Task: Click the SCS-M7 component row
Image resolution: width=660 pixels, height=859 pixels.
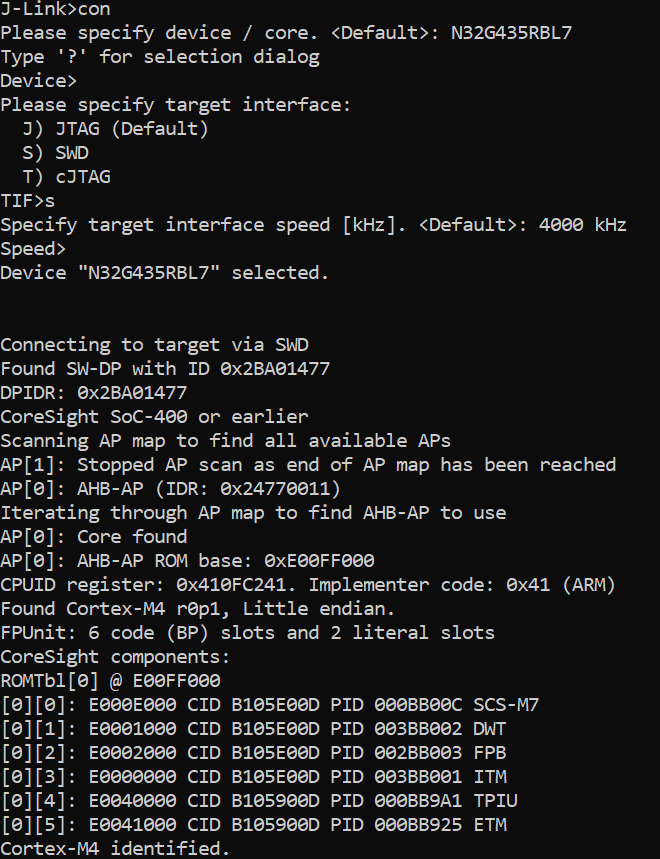Action: (270, 705)
